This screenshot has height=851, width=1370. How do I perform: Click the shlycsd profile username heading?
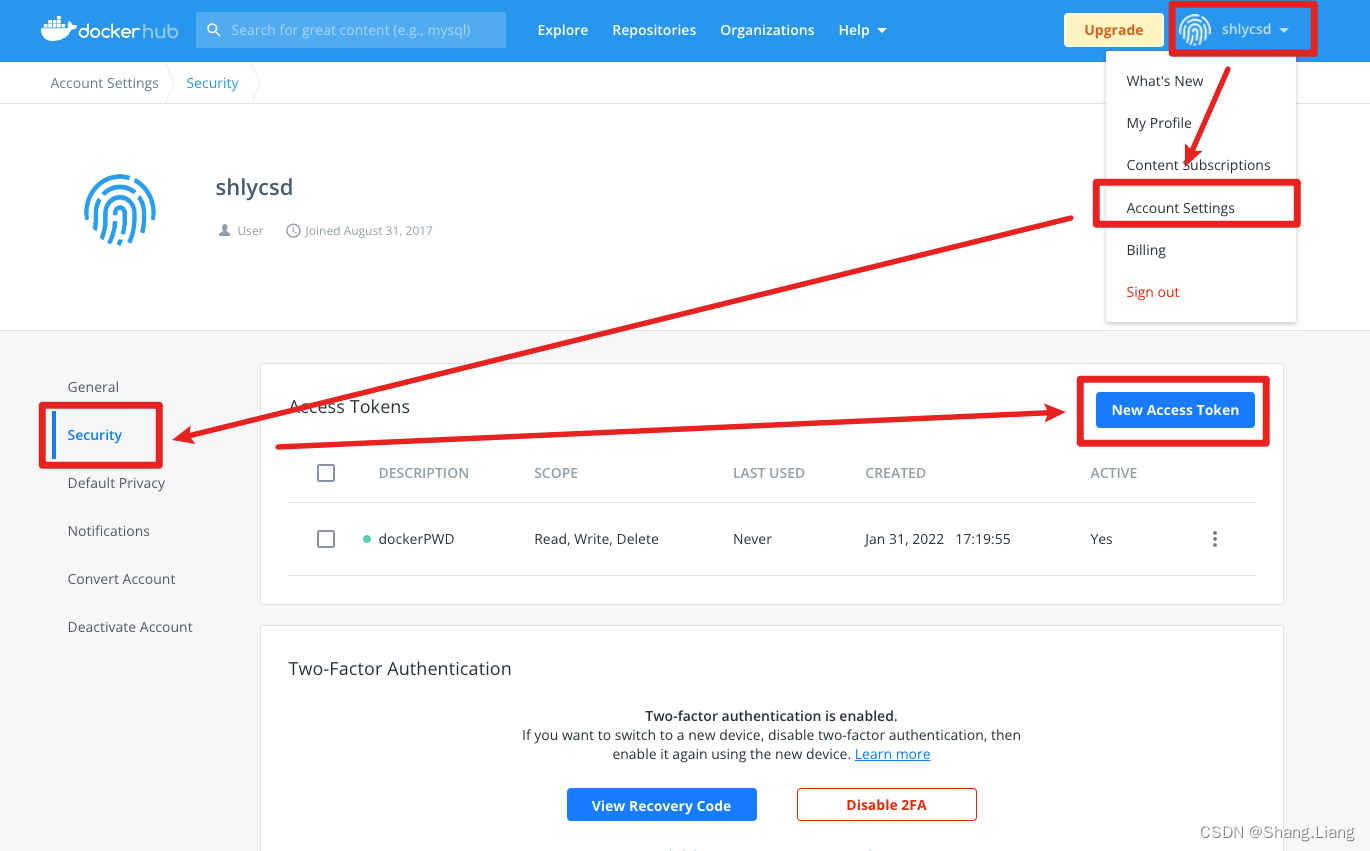tap(254, 187)
